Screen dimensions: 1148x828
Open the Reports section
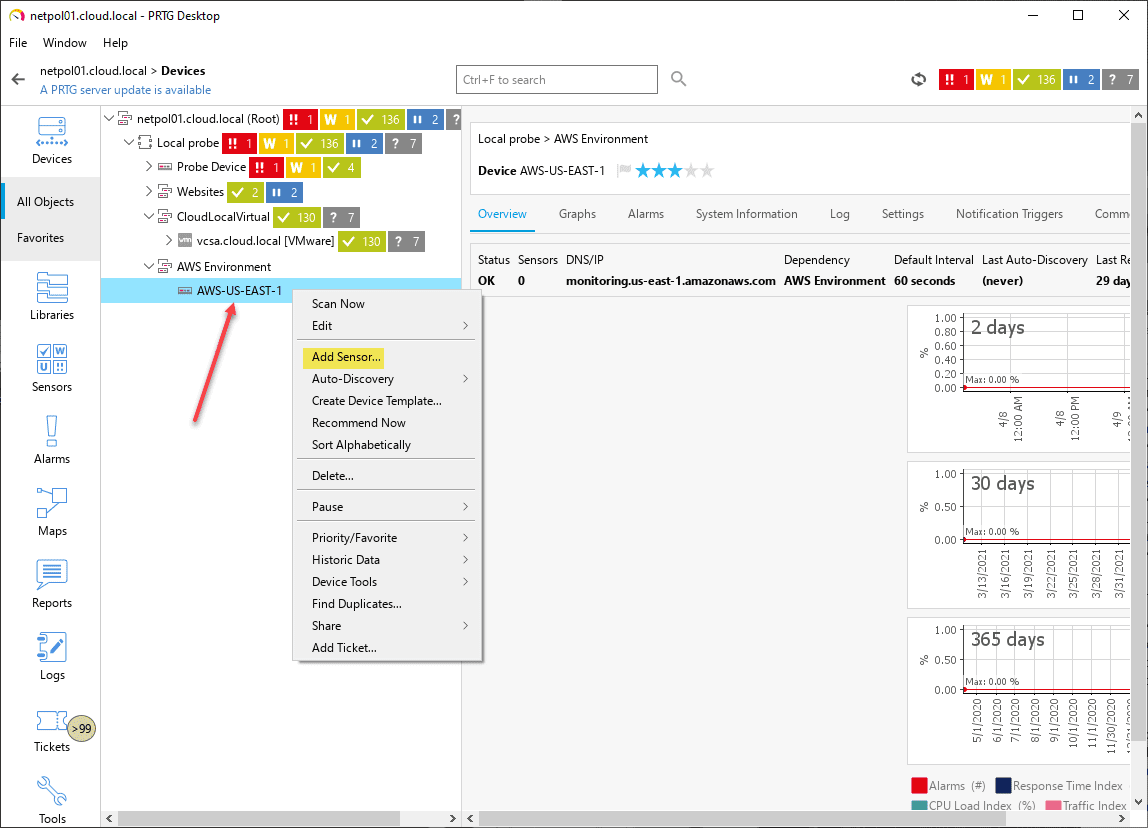point(51,584)
